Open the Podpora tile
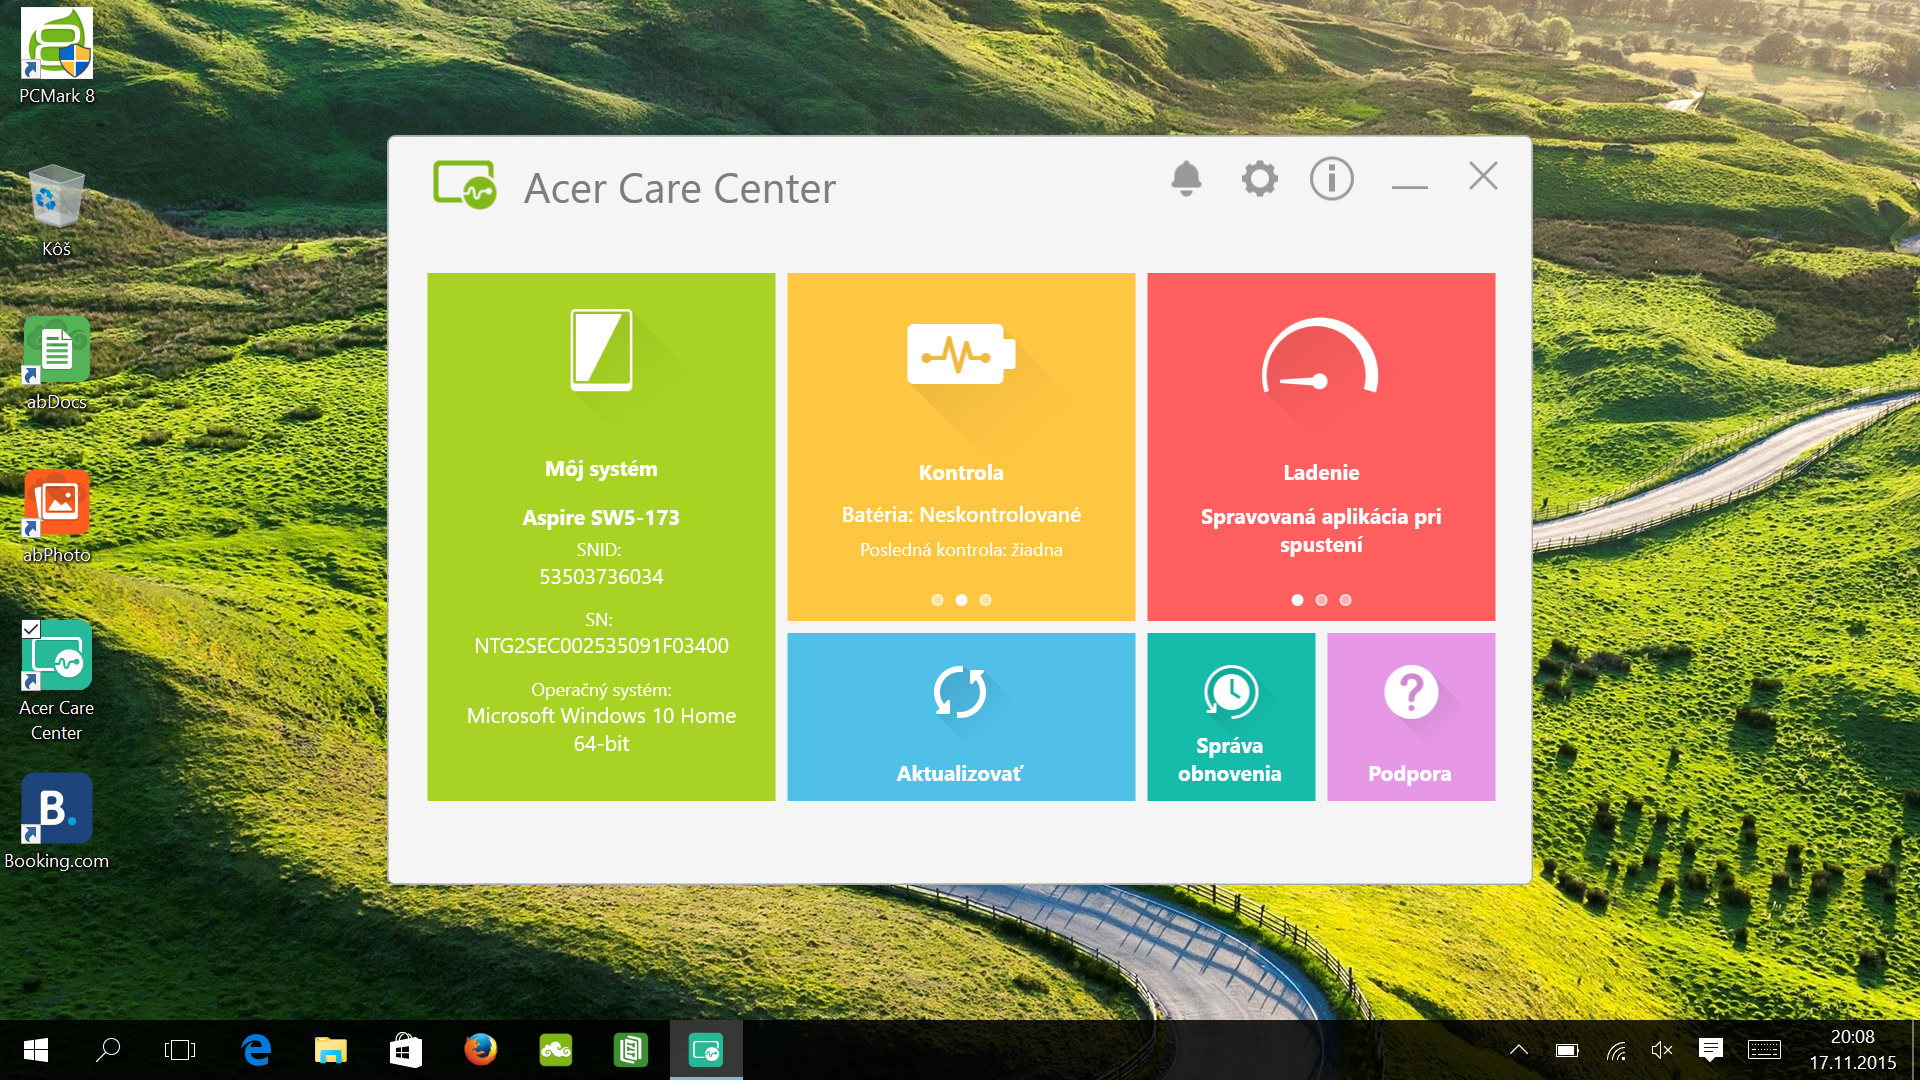1920x1080 pixels. (1411, 716)
